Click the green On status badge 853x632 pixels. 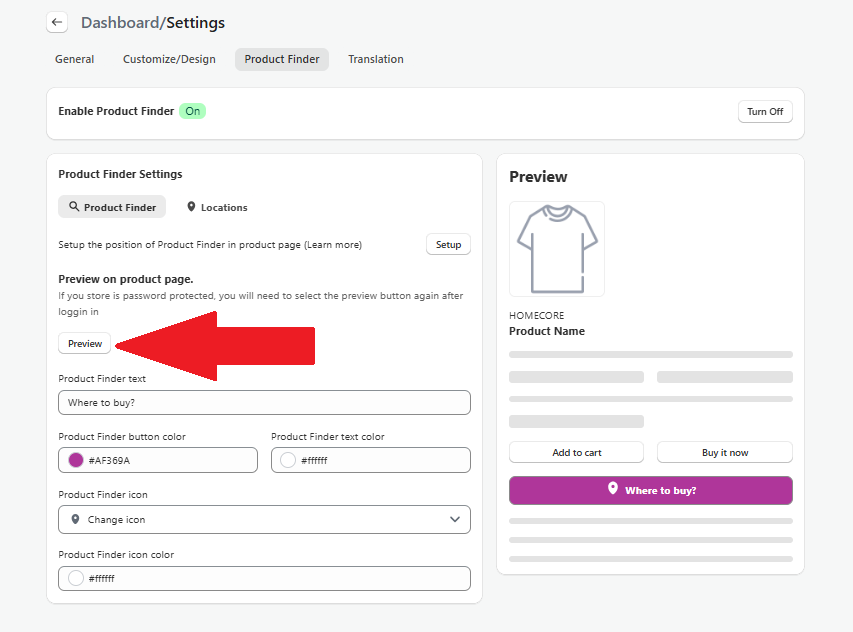coord(192,111)
